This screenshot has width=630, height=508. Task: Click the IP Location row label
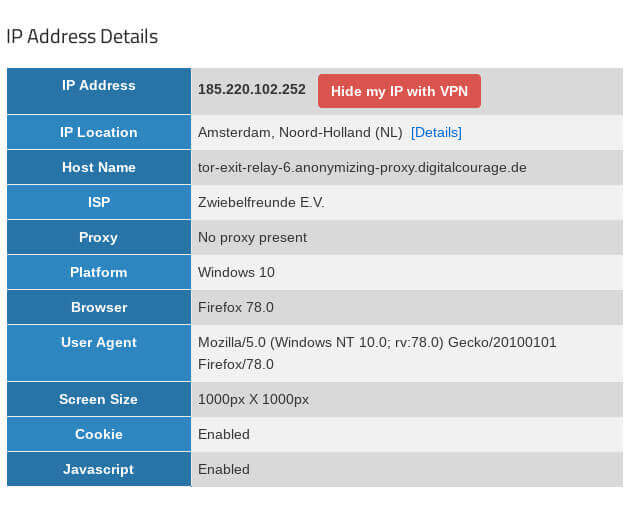tap(99, 132)
